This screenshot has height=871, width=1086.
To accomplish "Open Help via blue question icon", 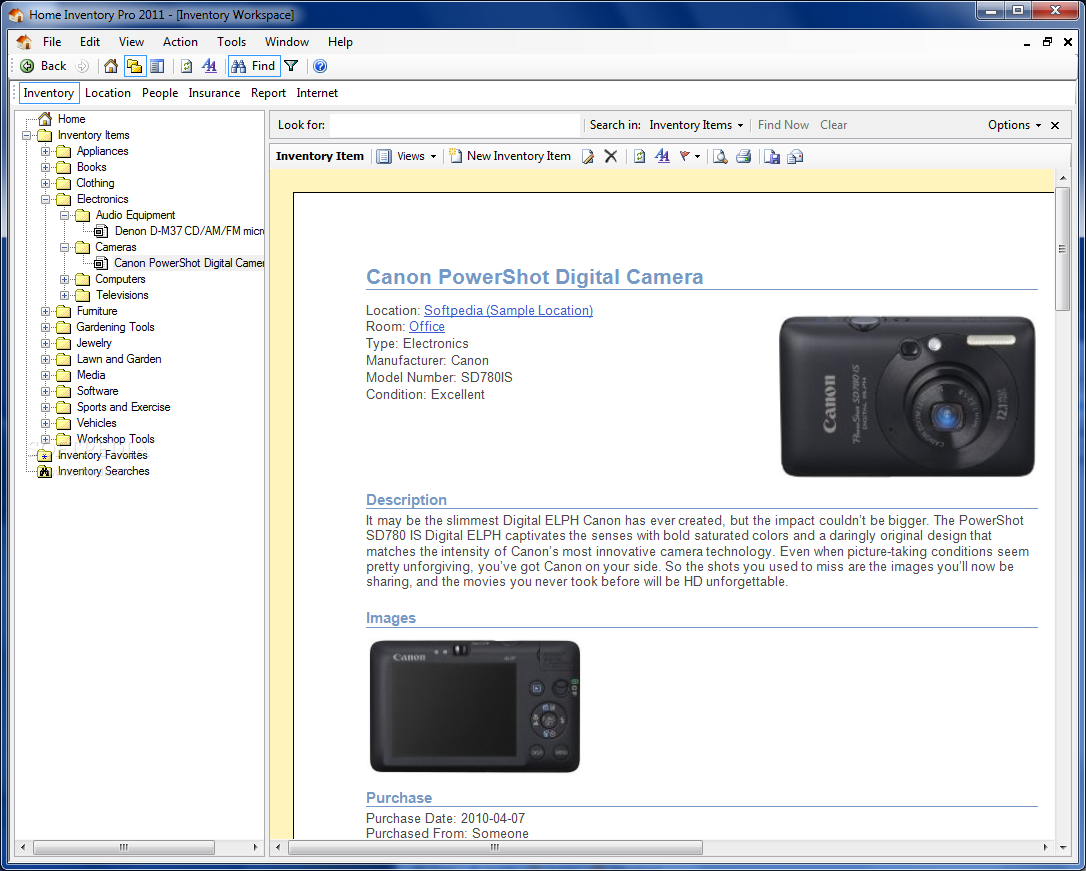I will (x=320, y=66).
